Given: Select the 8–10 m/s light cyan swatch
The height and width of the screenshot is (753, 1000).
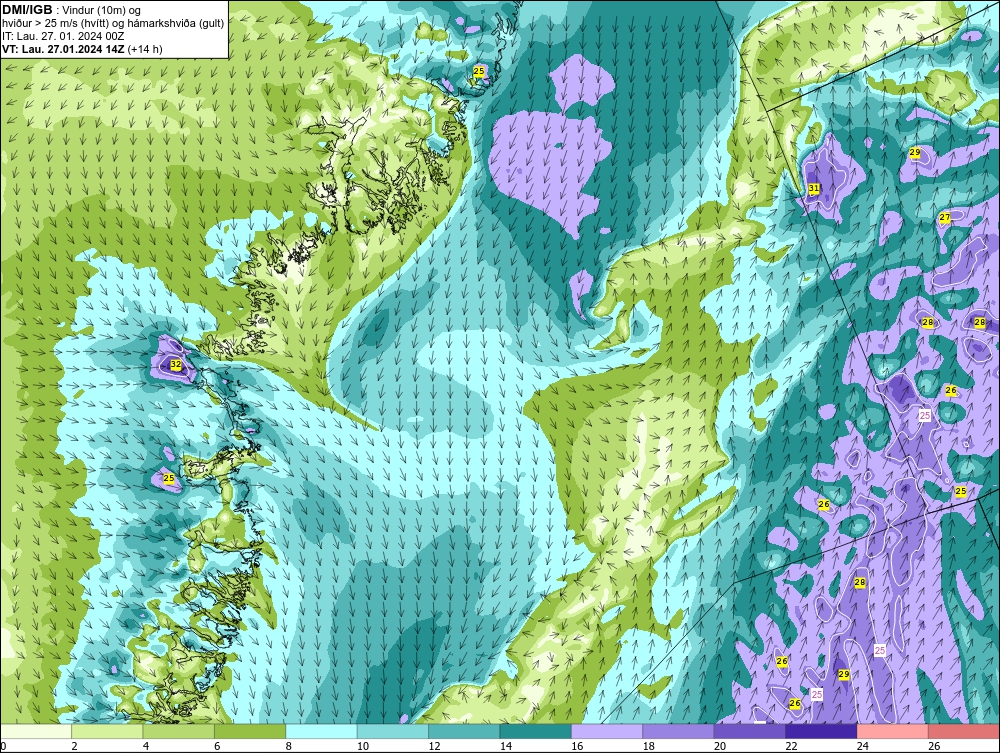Looking at the screenshot, I should (x=321, y=731).
